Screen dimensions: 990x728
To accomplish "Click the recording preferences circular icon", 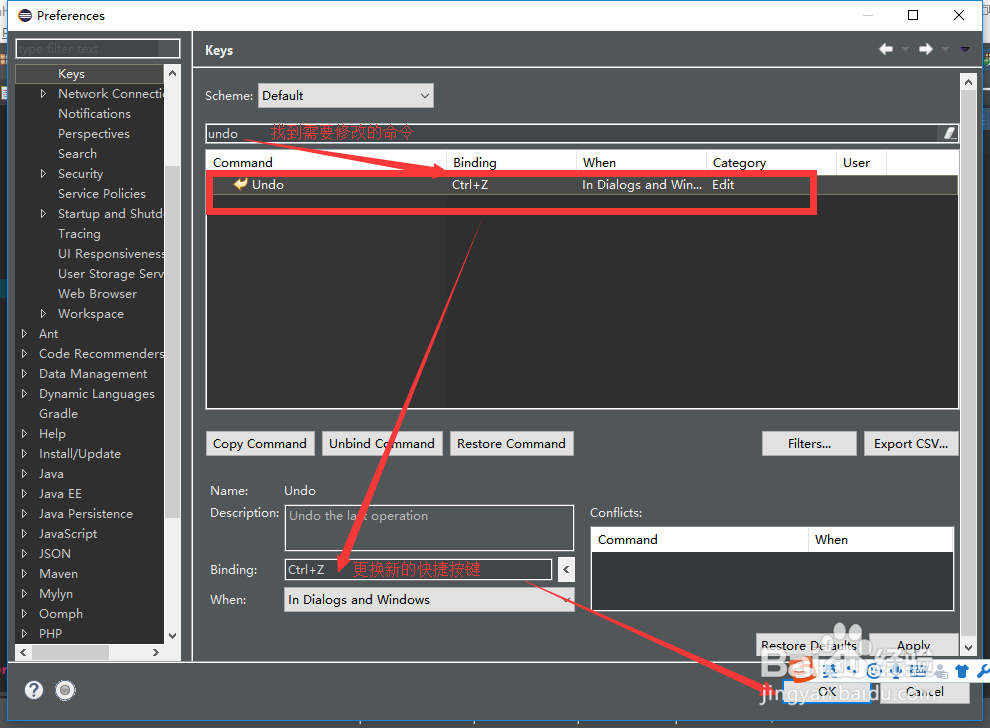I will point(65,690).
